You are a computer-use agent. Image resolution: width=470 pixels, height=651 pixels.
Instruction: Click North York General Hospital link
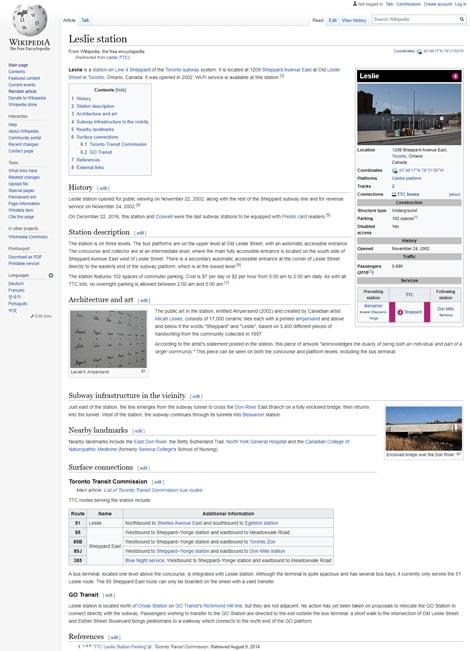[x=256, y=442]
